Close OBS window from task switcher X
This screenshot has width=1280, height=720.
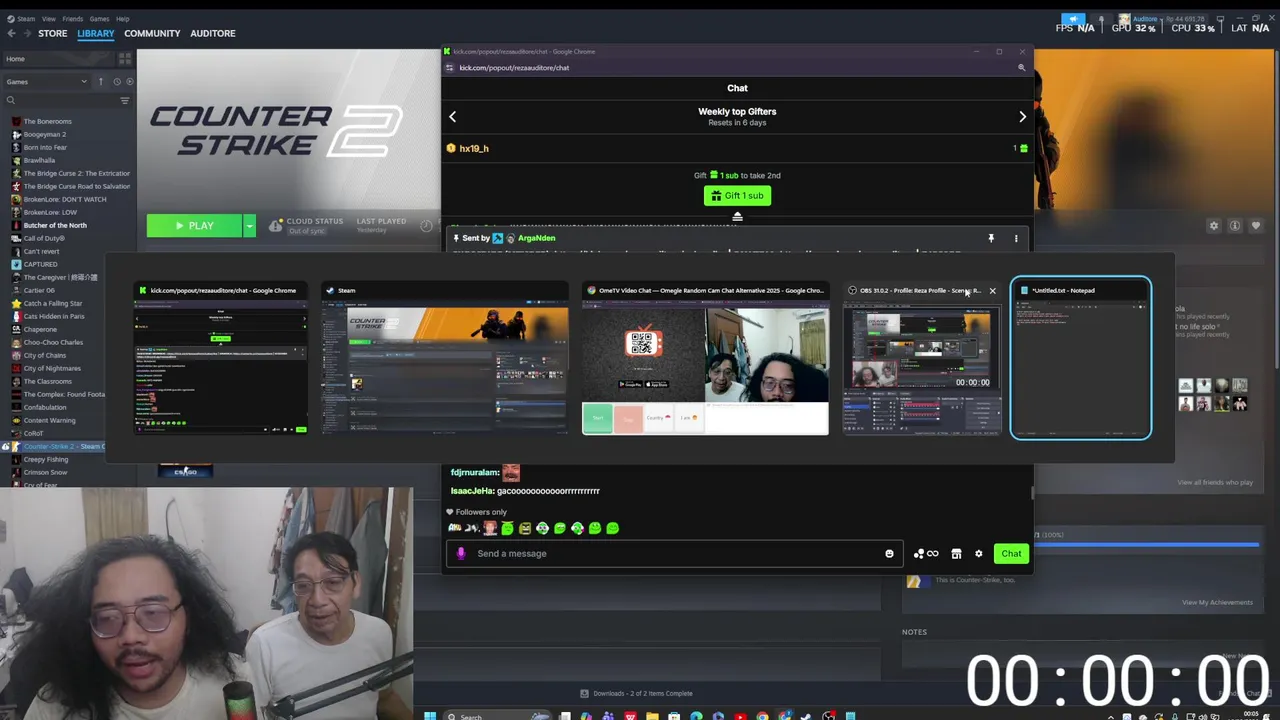click(992, 291)
